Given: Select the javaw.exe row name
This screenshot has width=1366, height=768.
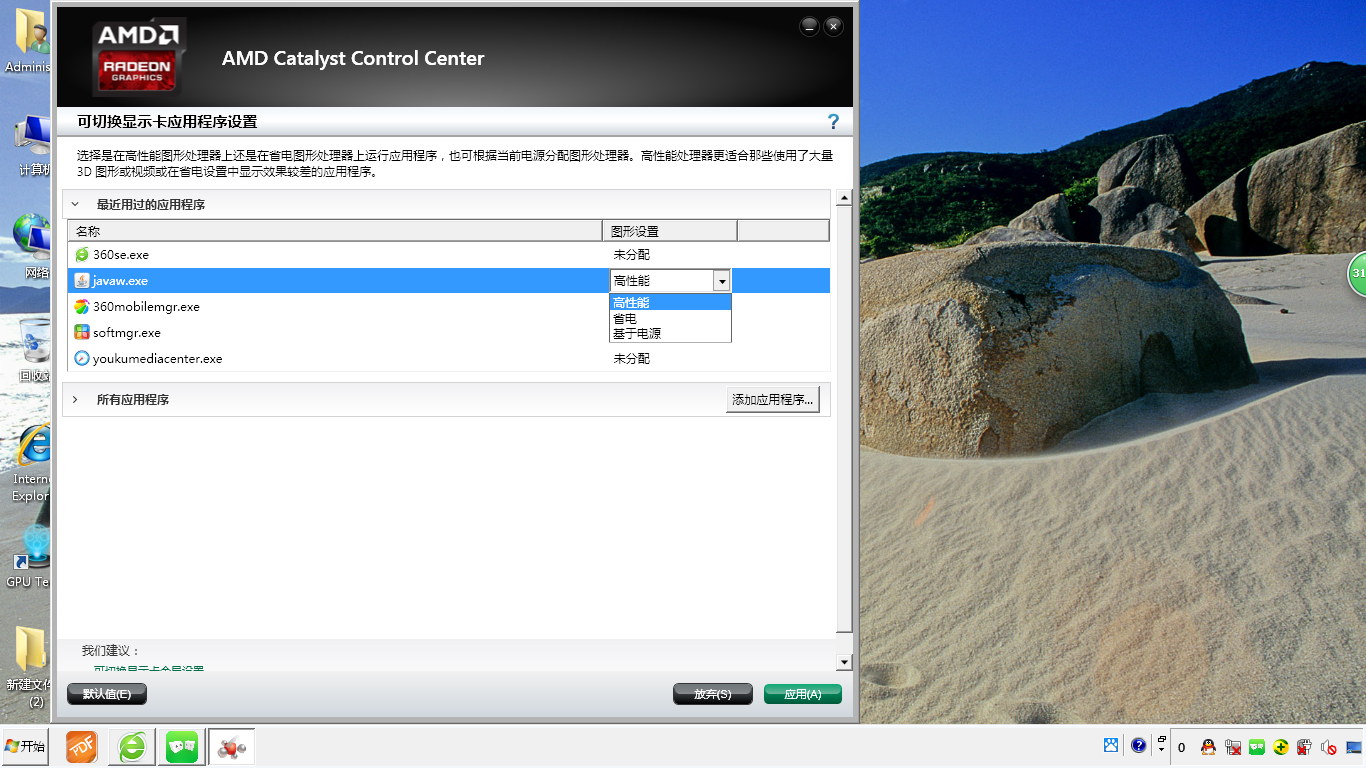Looking at the screenshot, I should click(120, 281).
